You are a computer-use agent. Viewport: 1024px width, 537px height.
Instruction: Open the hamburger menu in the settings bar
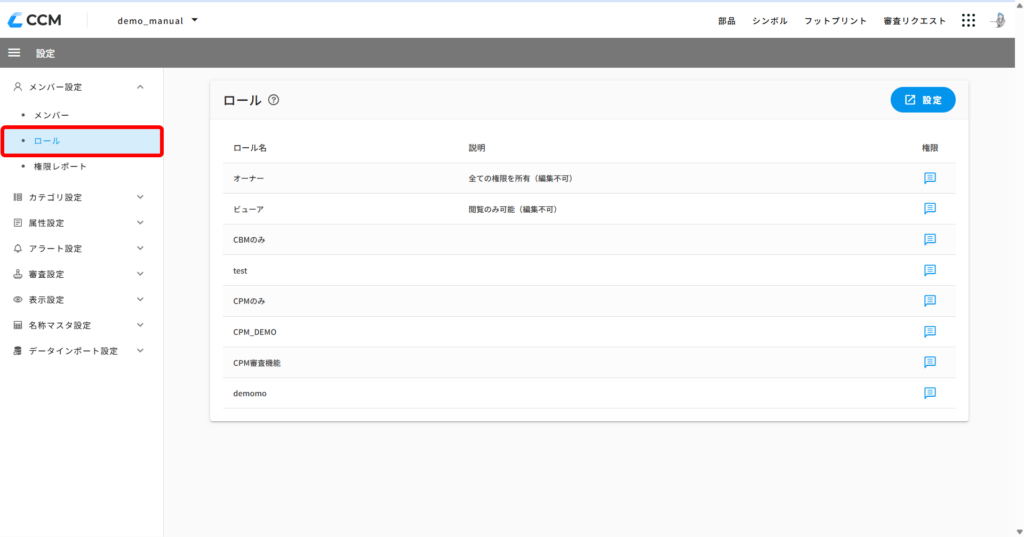(14, 53)
